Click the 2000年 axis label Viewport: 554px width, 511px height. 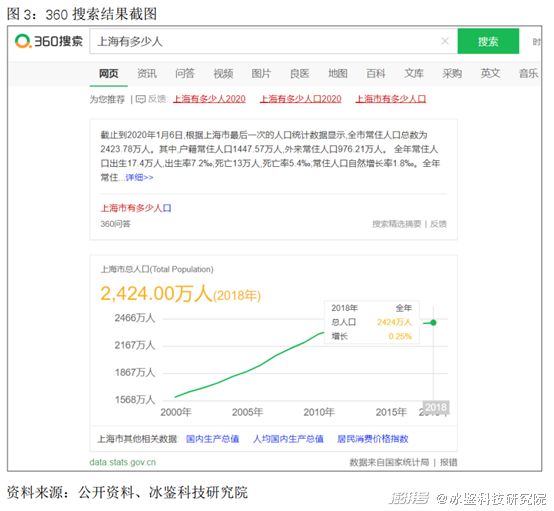[176, 412]
